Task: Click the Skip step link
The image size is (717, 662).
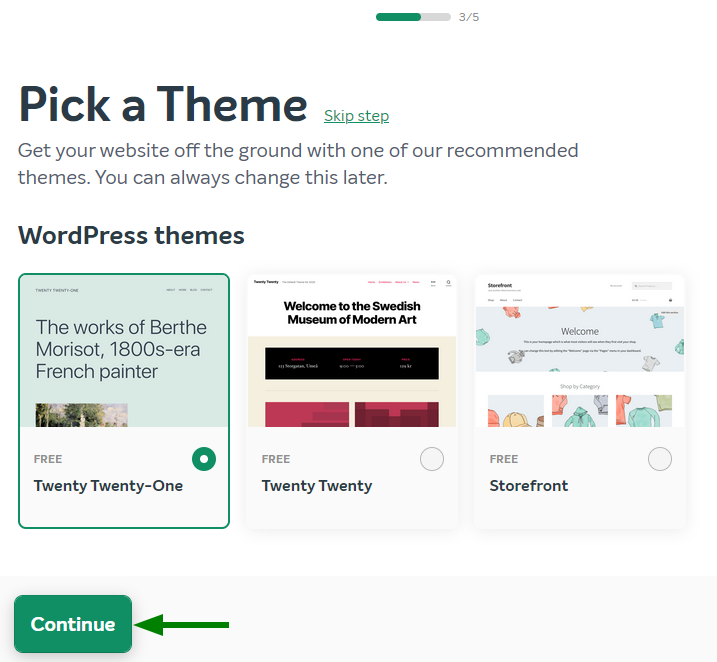Action: point(356,116)
